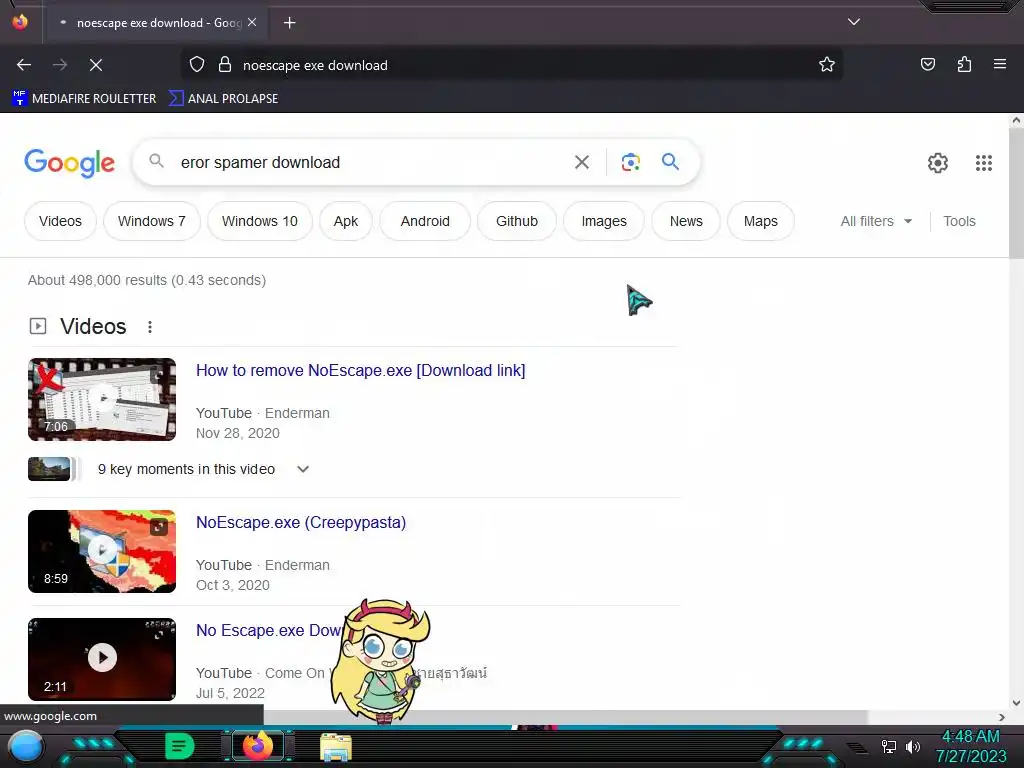
Task: Open How to remove NoEscape.exe link
Action: tap(360, 370)
